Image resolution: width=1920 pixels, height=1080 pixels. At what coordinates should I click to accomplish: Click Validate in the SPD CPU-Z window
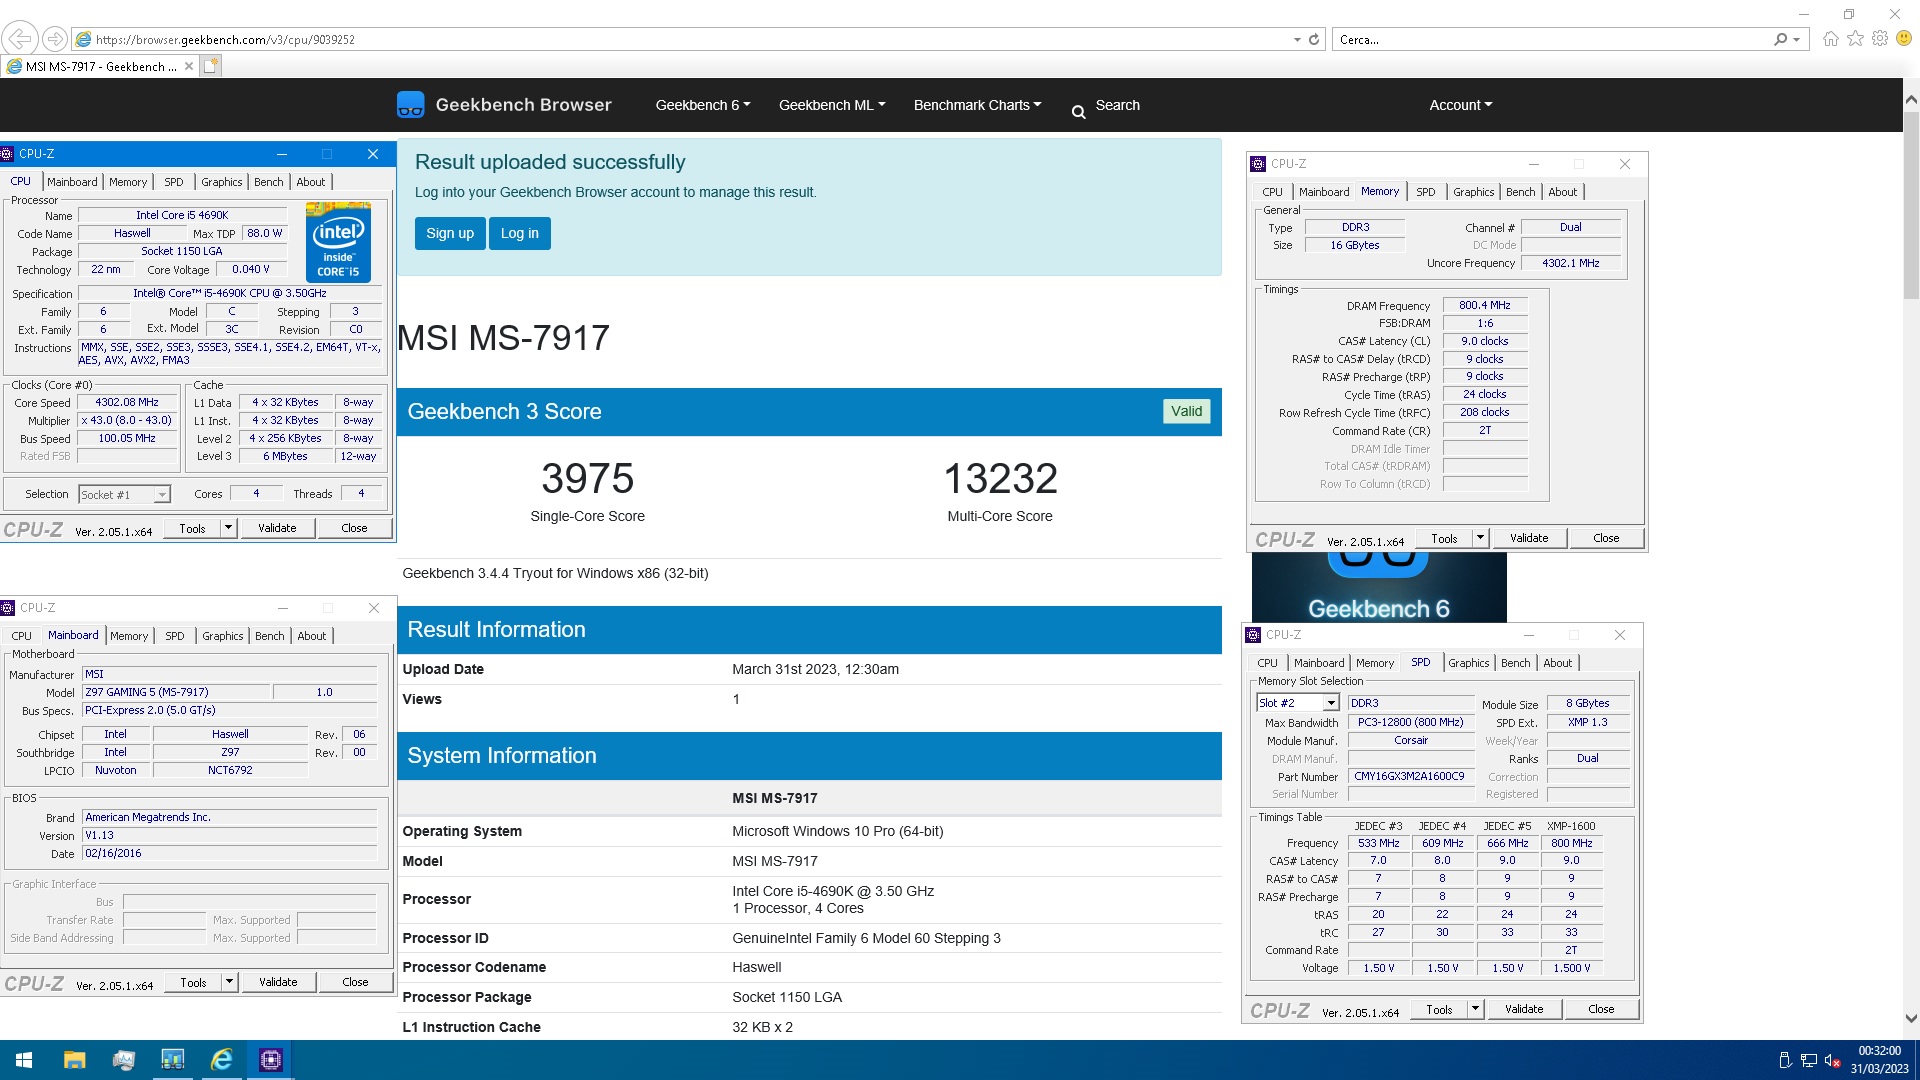tap(1524, 1009)
